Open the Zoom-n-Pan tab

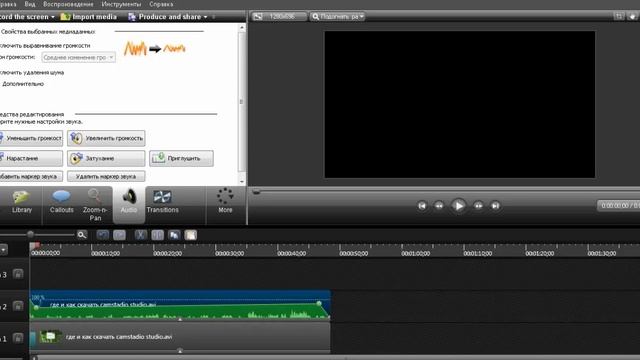tap(95, 204)
